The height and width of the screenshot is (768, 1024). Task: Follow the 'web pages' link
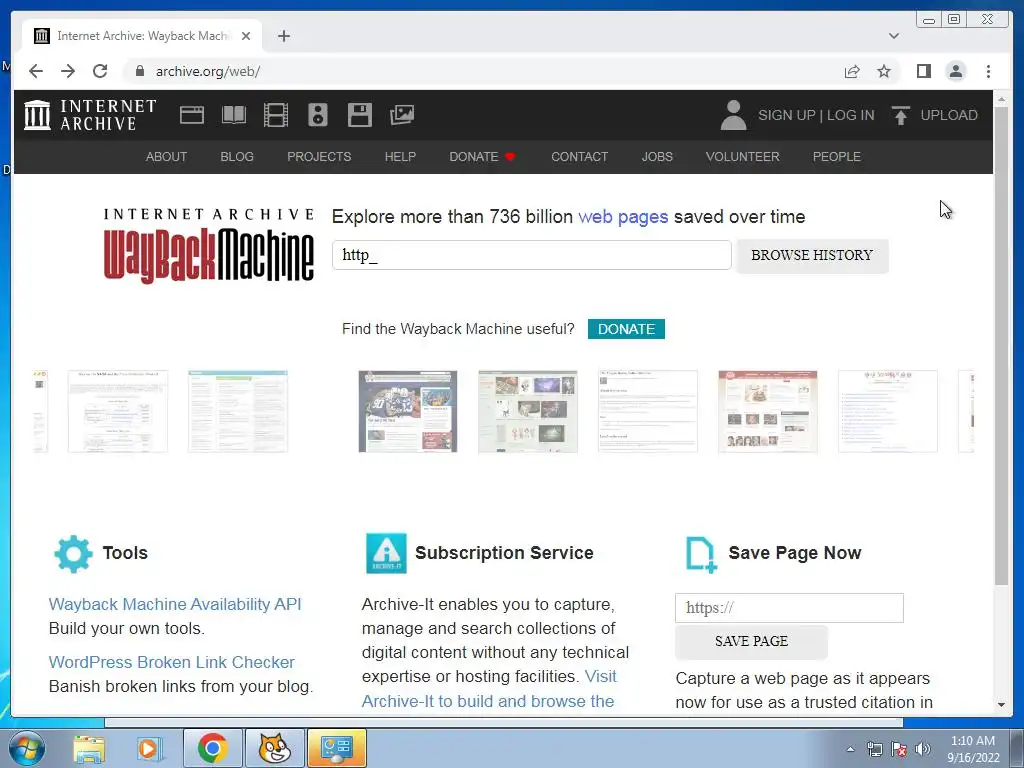tap(623, 217)
